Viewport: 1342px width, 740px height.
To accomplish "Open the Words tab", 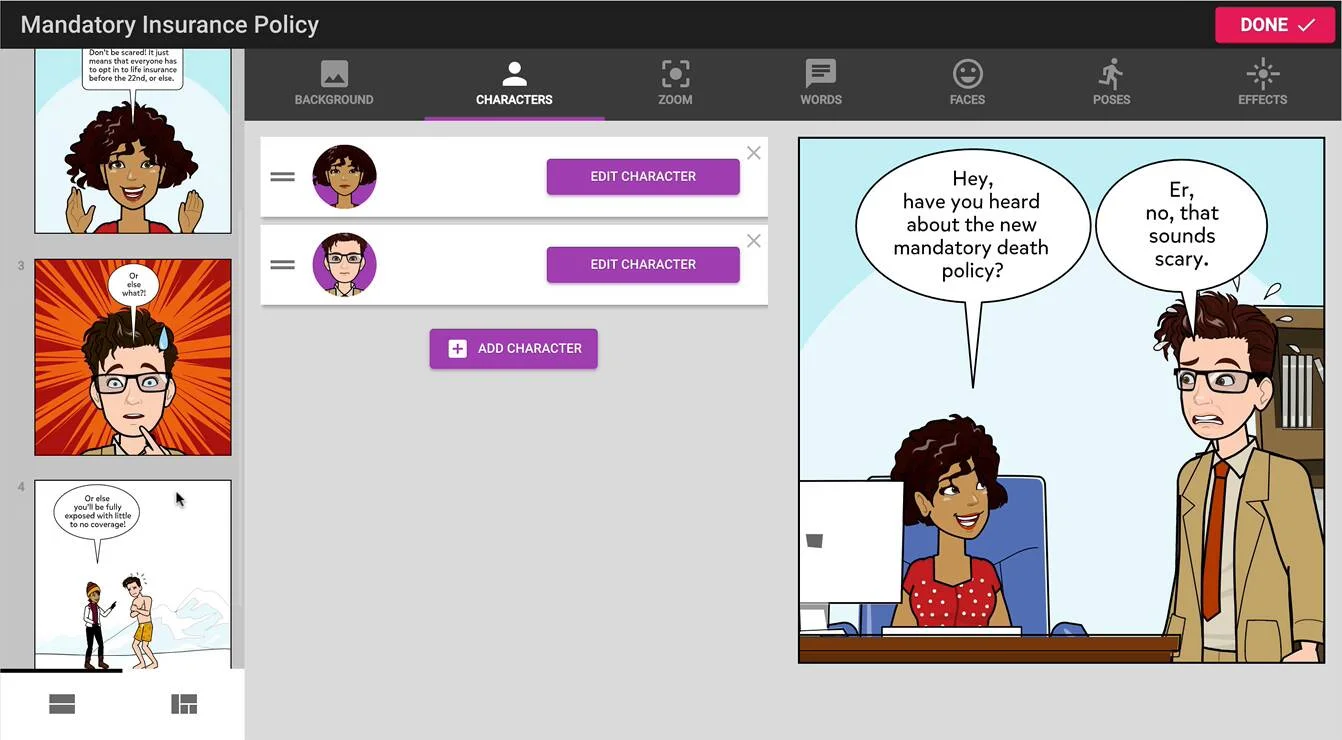I will 820,84.
